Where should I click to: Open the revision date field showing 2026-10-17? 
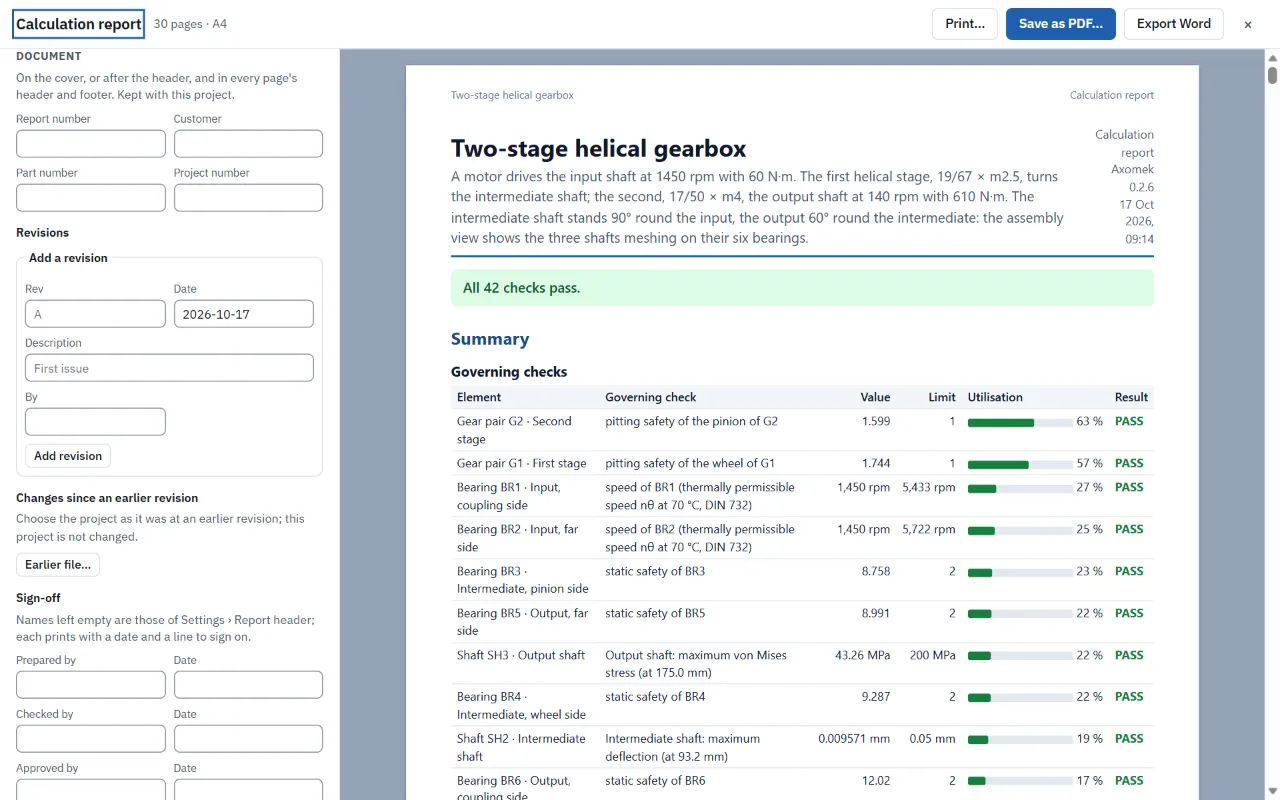[243, 314]
